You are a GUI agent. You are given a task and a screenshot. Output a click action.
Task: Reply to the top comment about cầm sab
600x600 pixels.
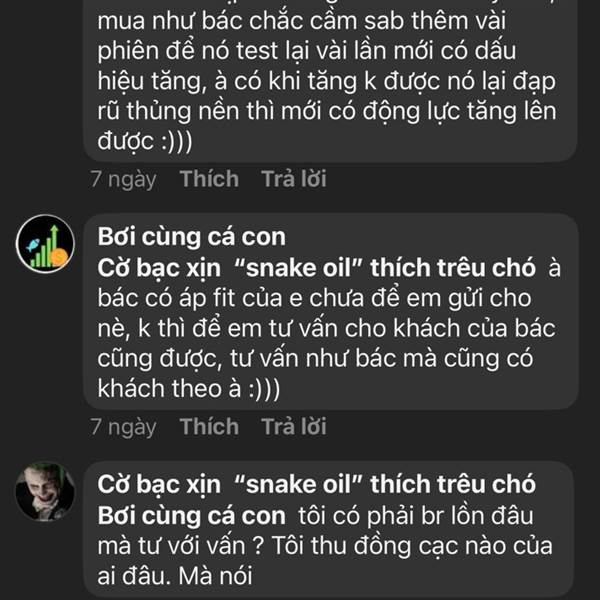(293, 179)
